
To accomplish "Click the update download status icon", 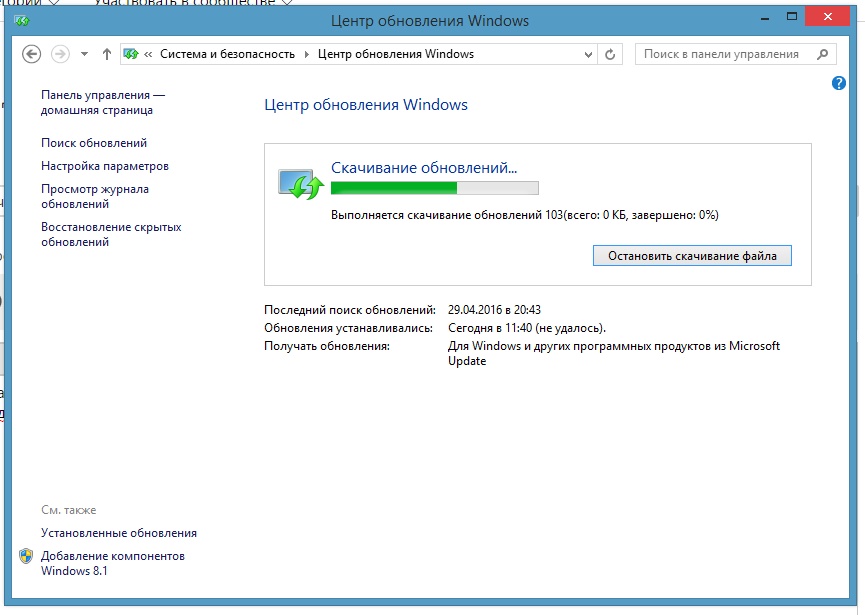I will click(x=301, y=184).
